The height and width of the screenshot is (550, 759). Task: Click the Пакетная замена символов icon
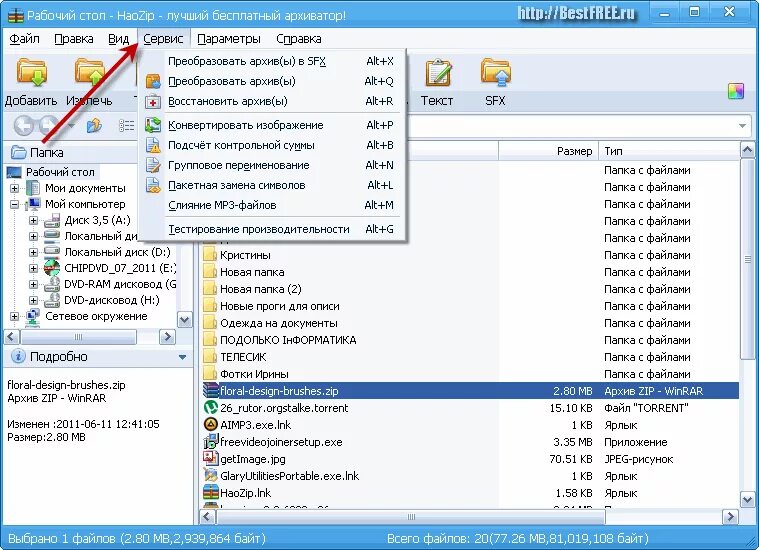coord(153,185)
